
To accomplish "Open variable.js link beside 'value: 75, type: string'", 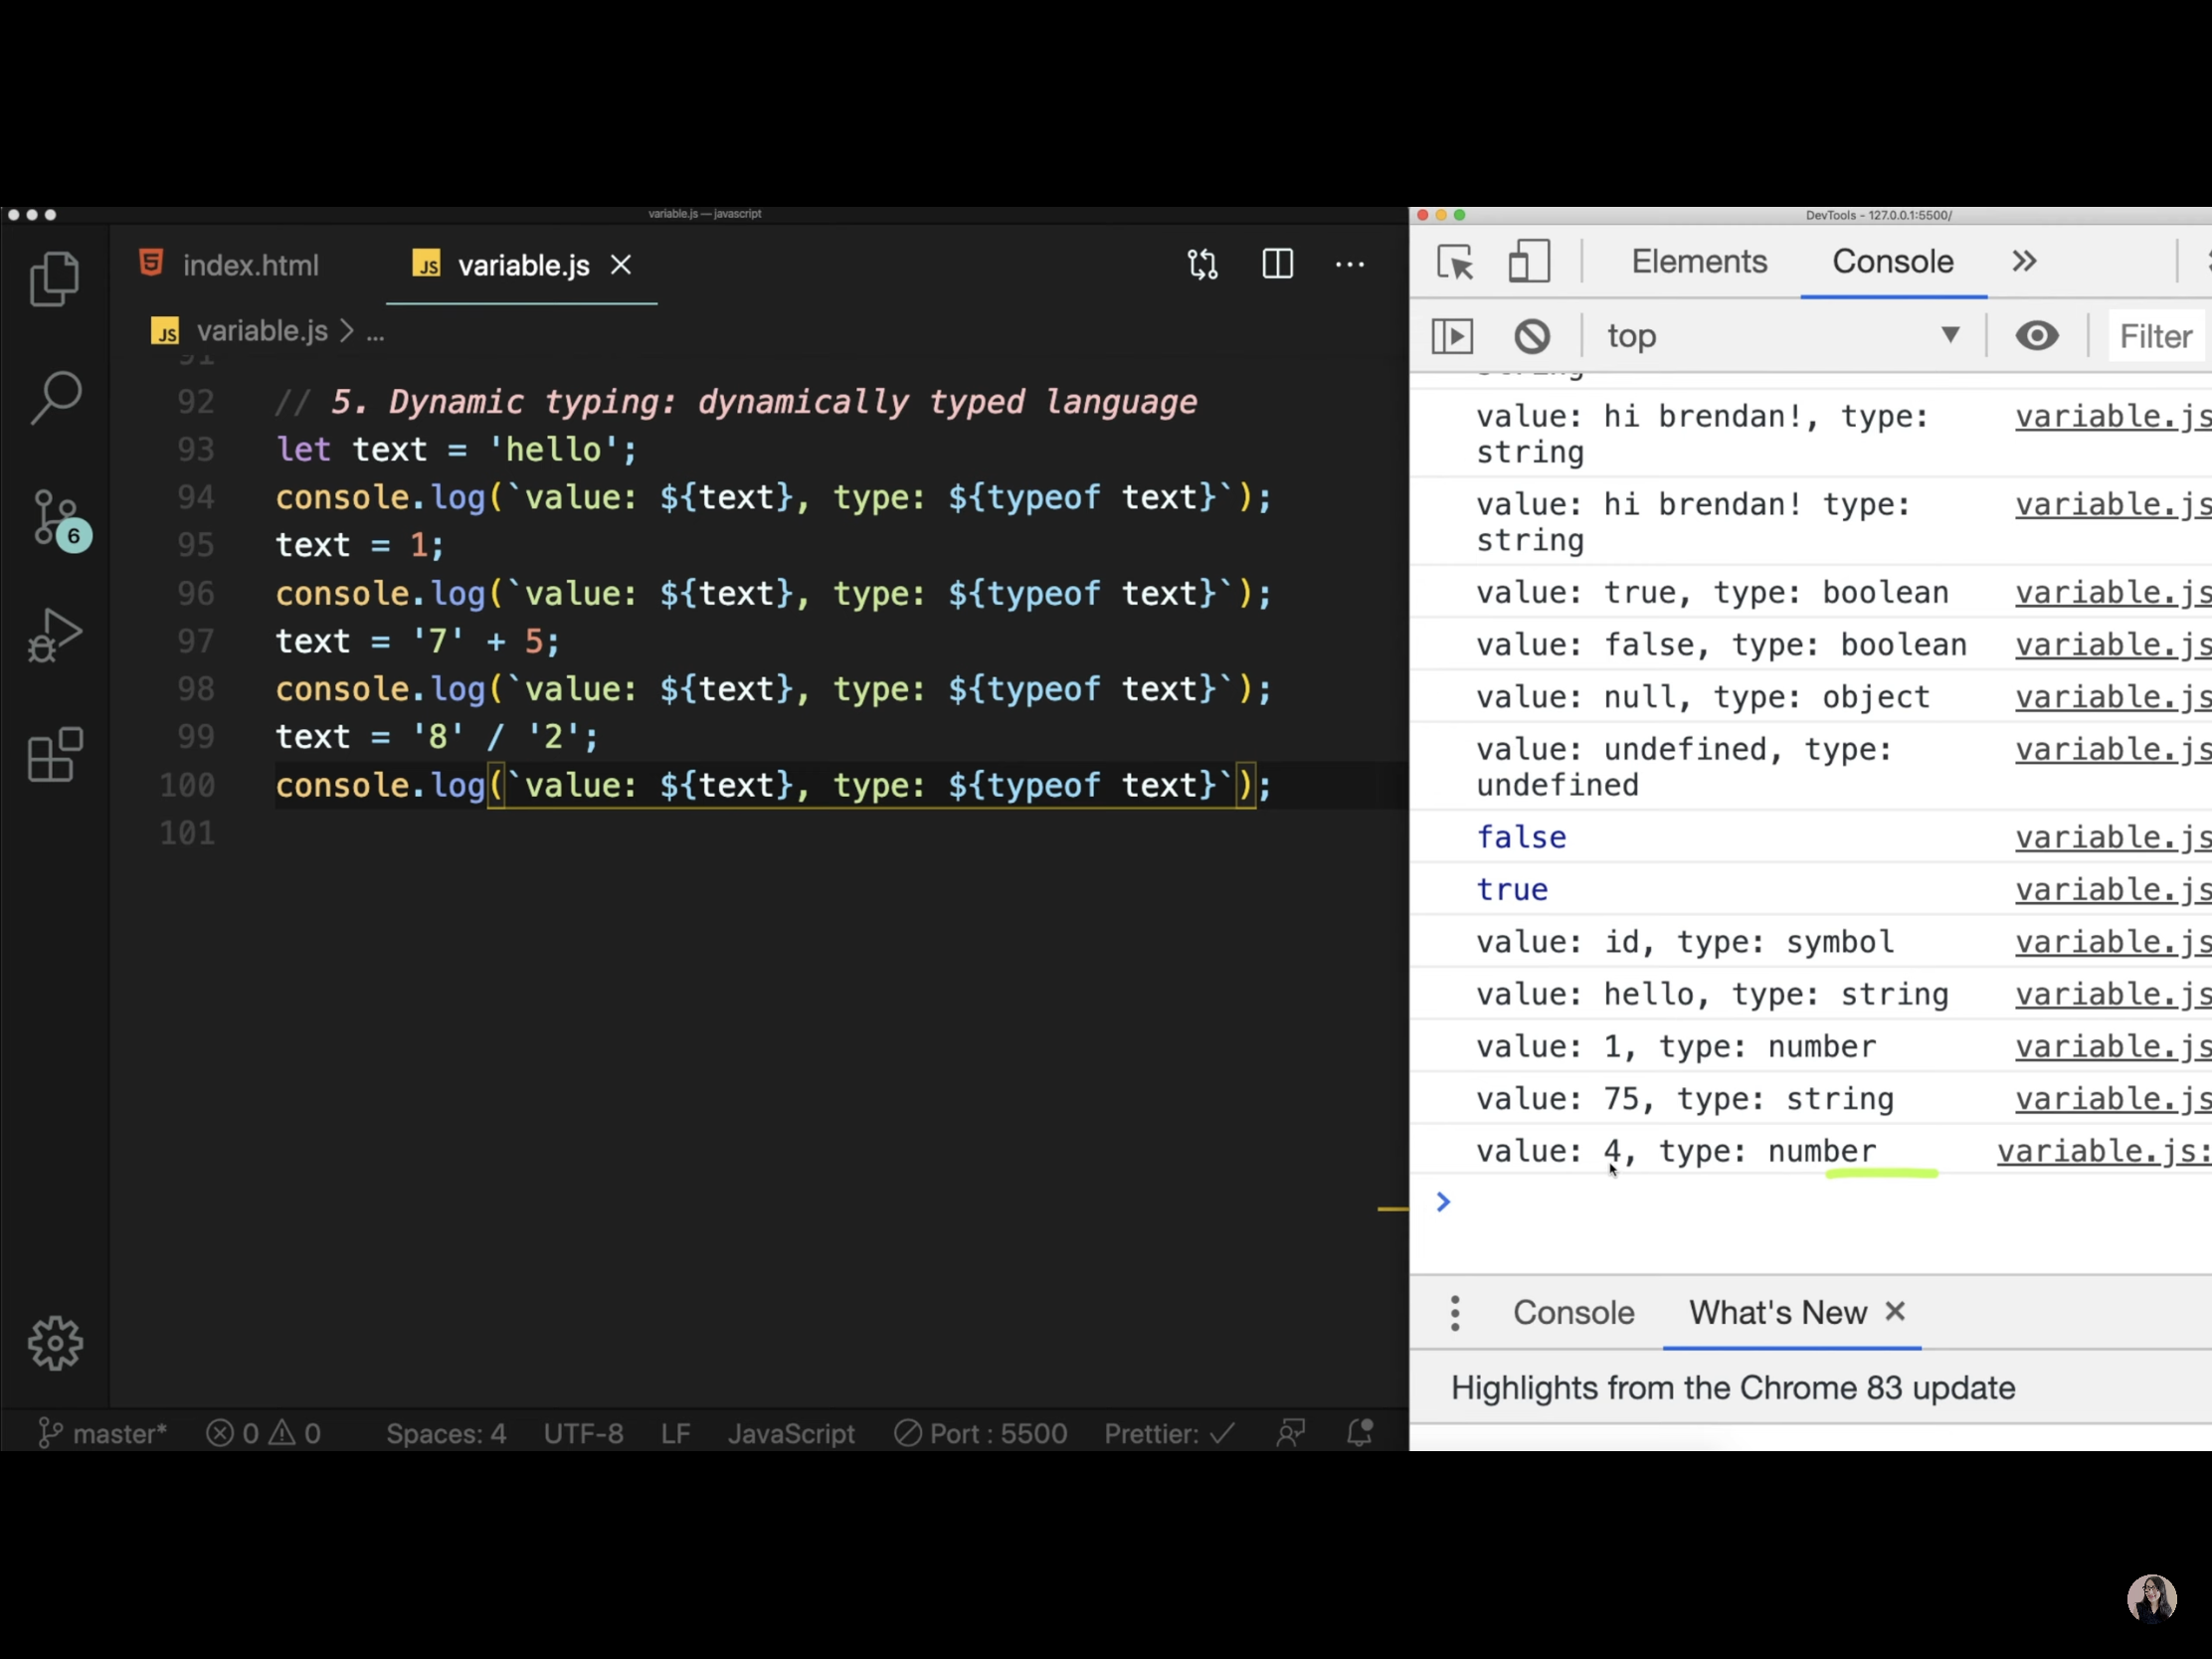I will click(x=2112, y=1098).
